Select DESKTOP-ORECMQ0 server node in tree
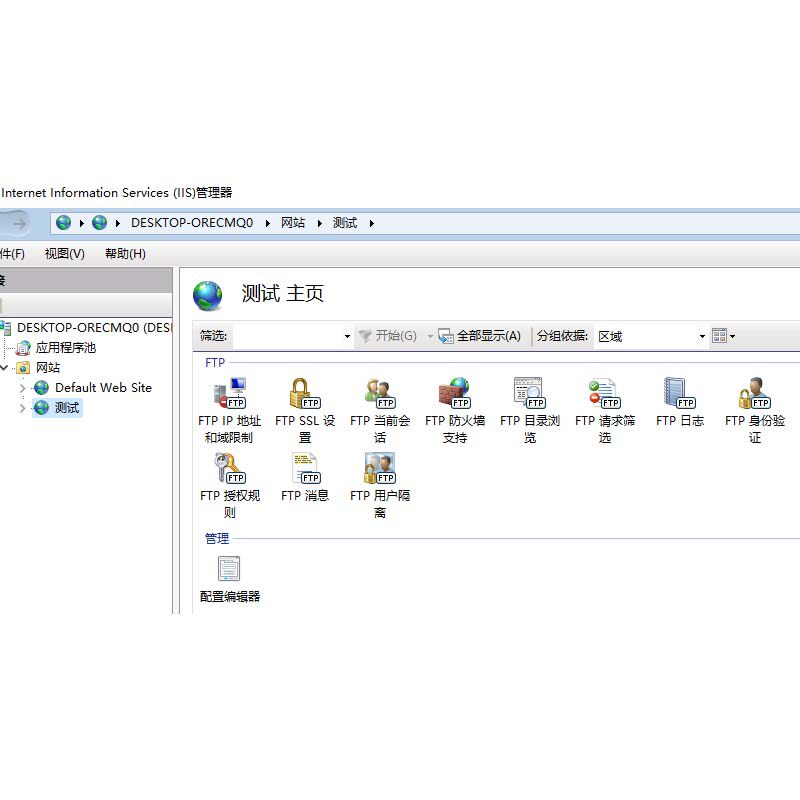This screenshot has height=800, width=800. tap(94, 328)
